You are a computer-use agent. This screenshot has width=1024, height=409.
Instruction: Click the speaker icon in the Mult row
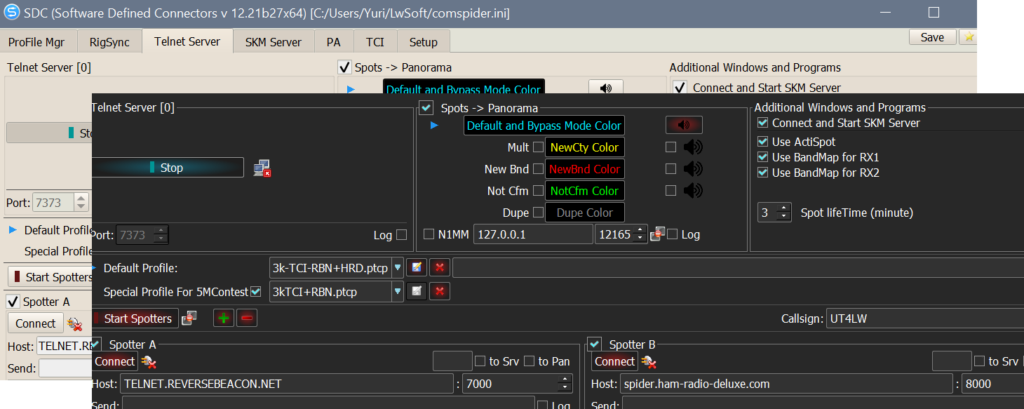692,147
